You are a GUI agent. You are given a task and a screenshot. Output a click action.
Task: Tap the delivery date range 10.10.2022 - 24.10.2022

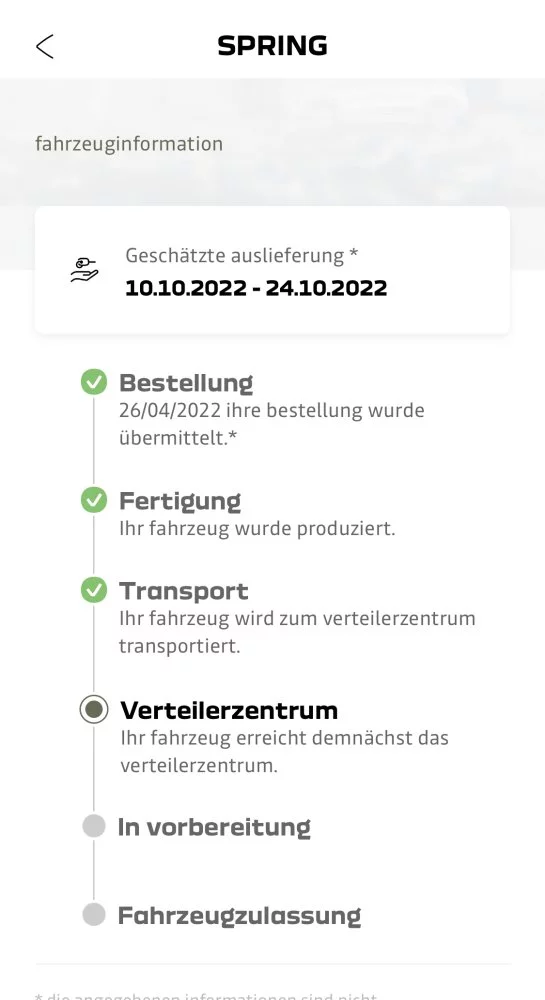click(x=256, y=288)
